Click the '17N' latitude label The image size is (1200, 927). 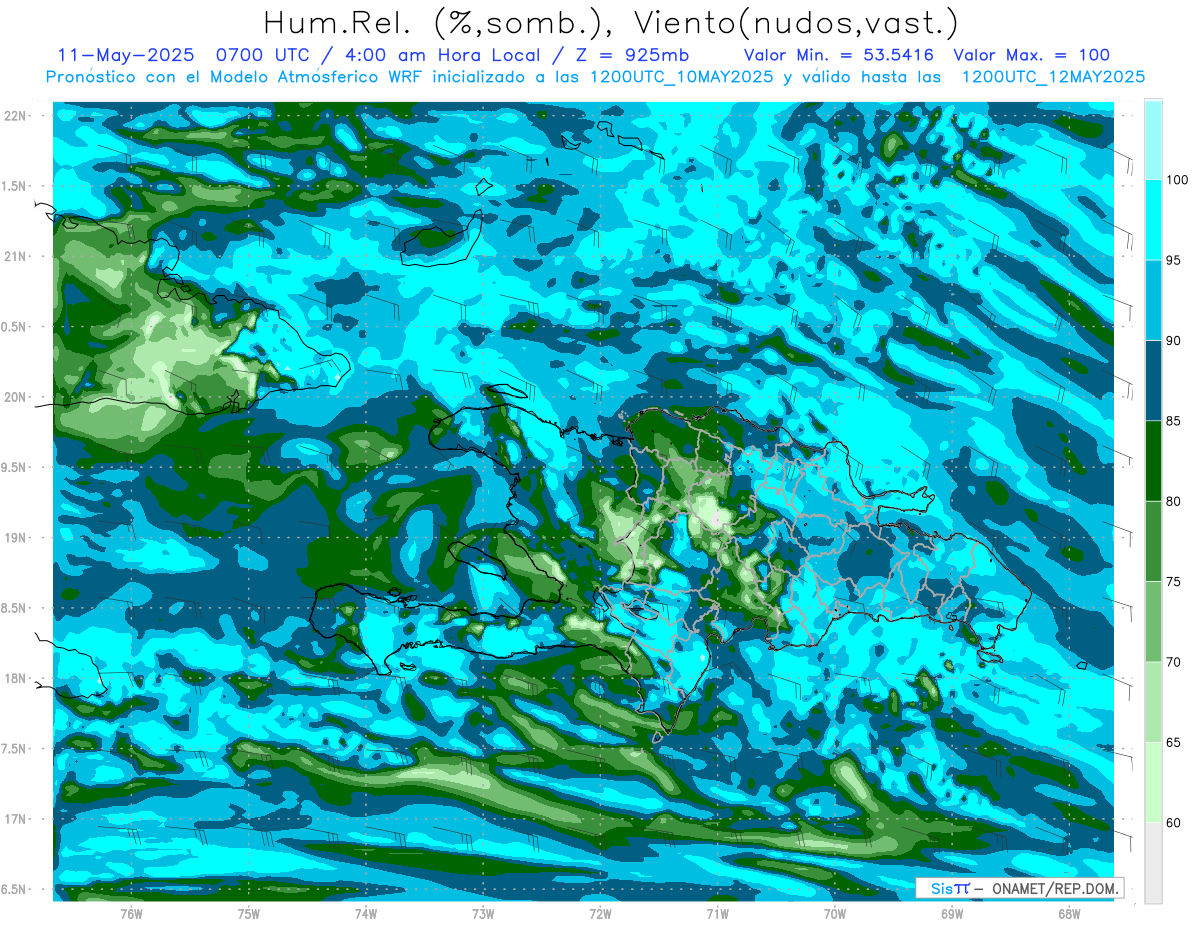(x=15, y=819)
